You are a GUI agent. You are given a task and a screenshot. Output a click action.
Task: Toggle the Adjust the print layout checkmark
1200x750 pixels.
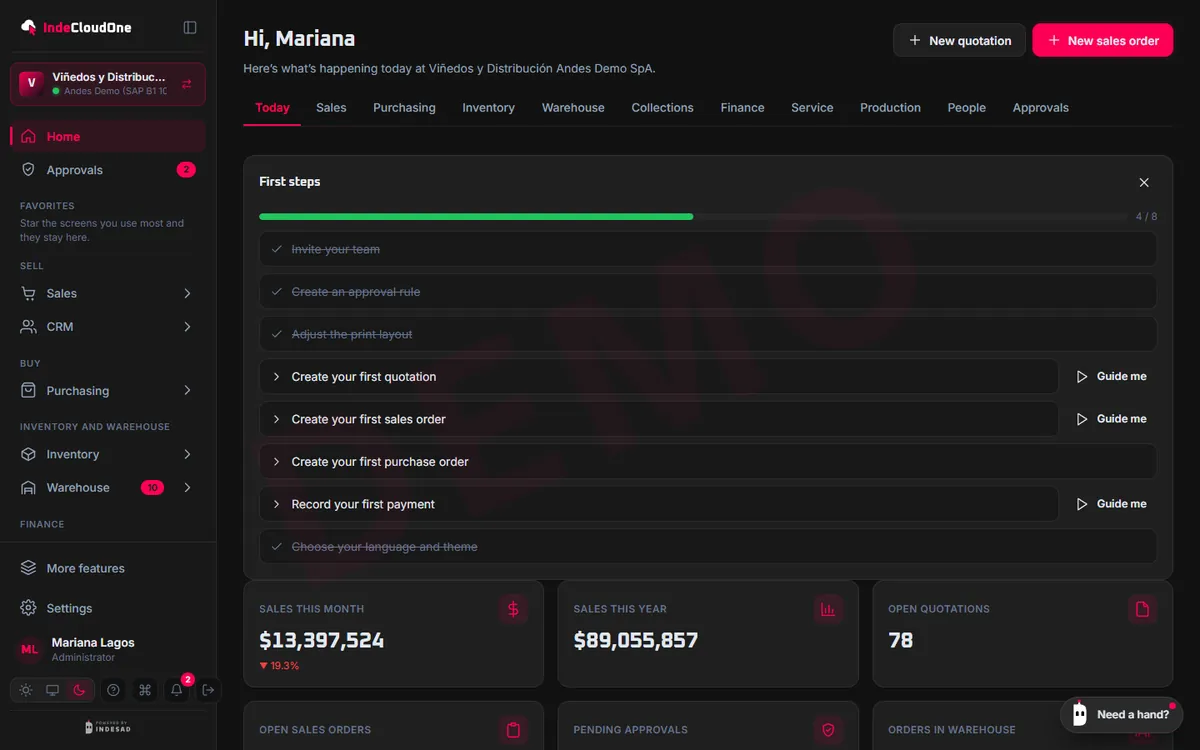point(277,334)
